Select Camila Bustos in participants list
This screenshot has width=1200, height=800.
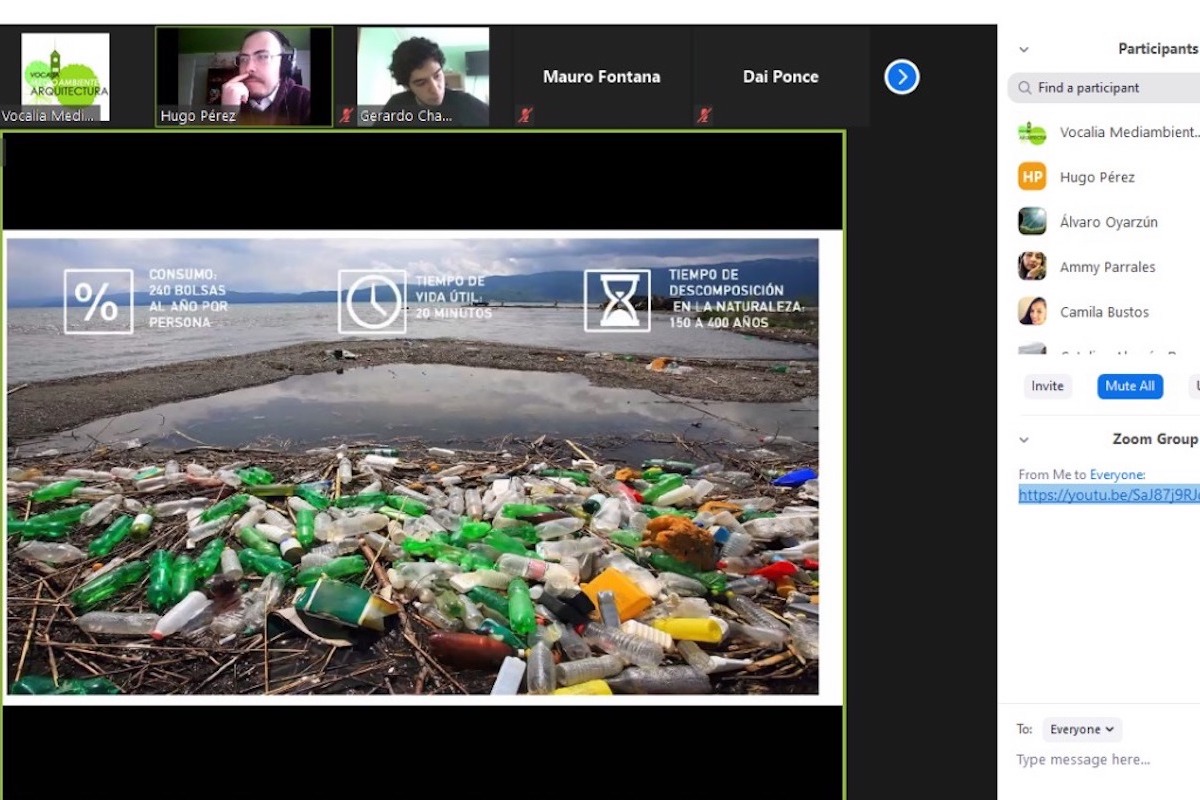tap(1105, 312)
